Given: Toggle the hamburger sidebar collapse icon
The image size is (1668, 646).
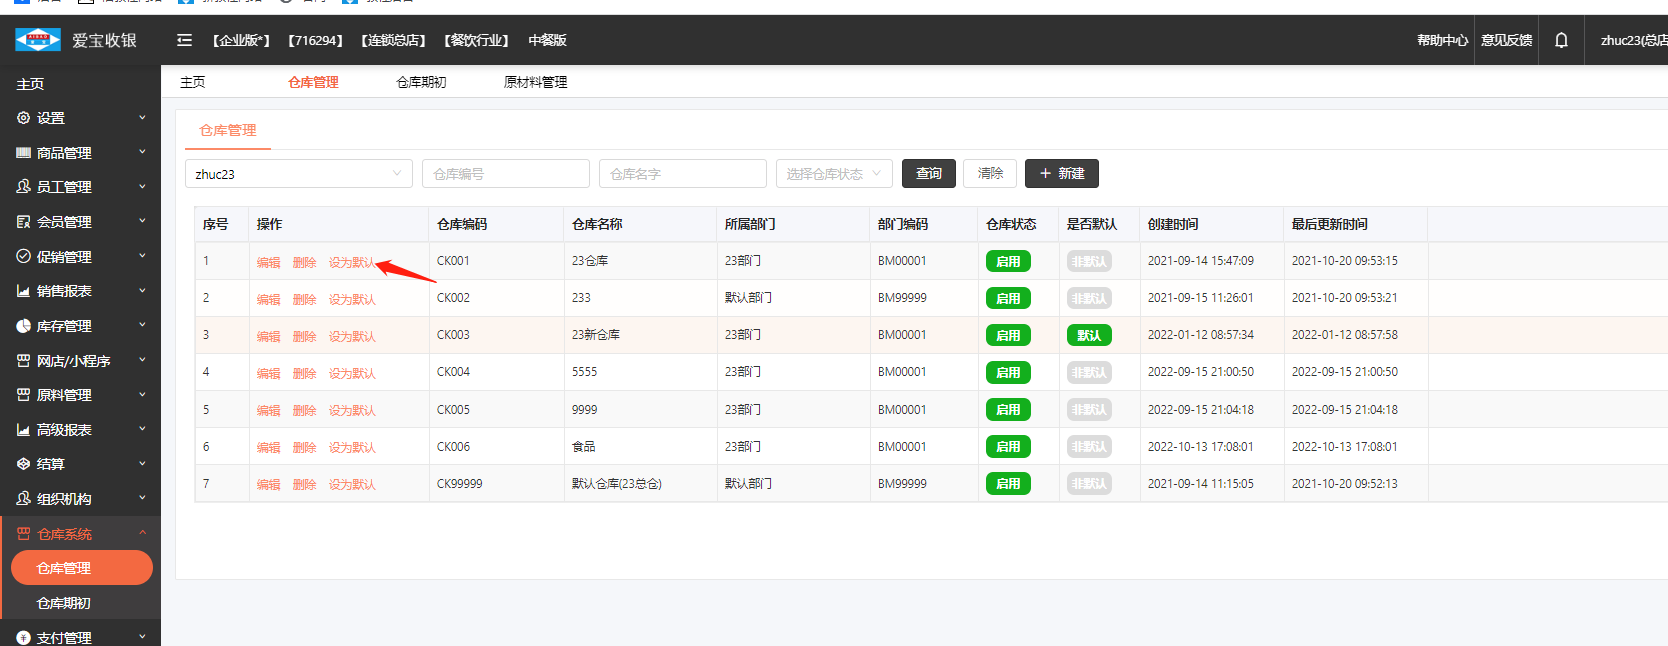Looking at the screenshot, I should click(x=184, y=40).
